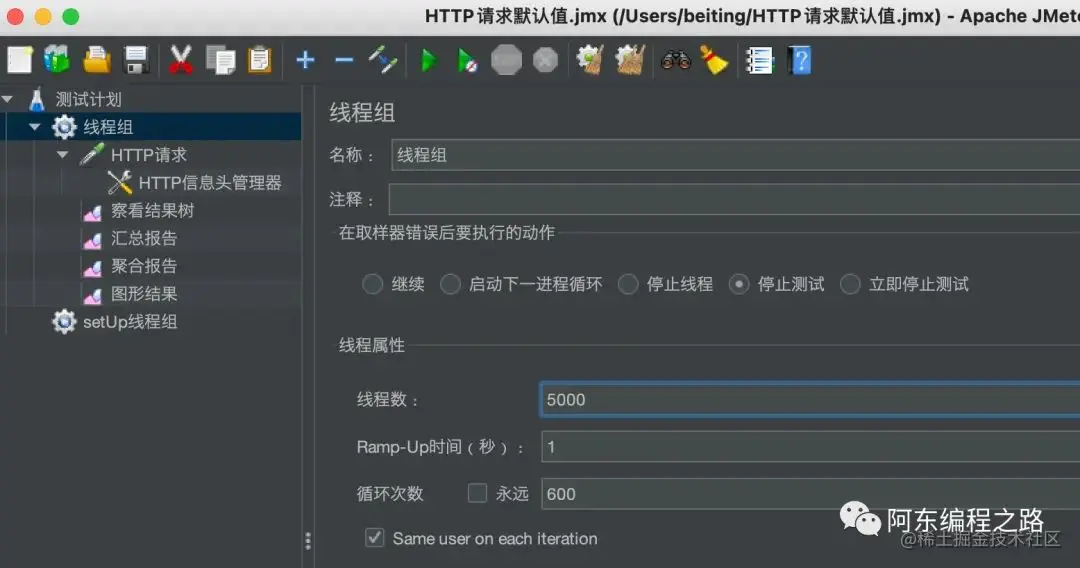
Task: Click the panel divider collapse handle
Action: tap(308, 541)
